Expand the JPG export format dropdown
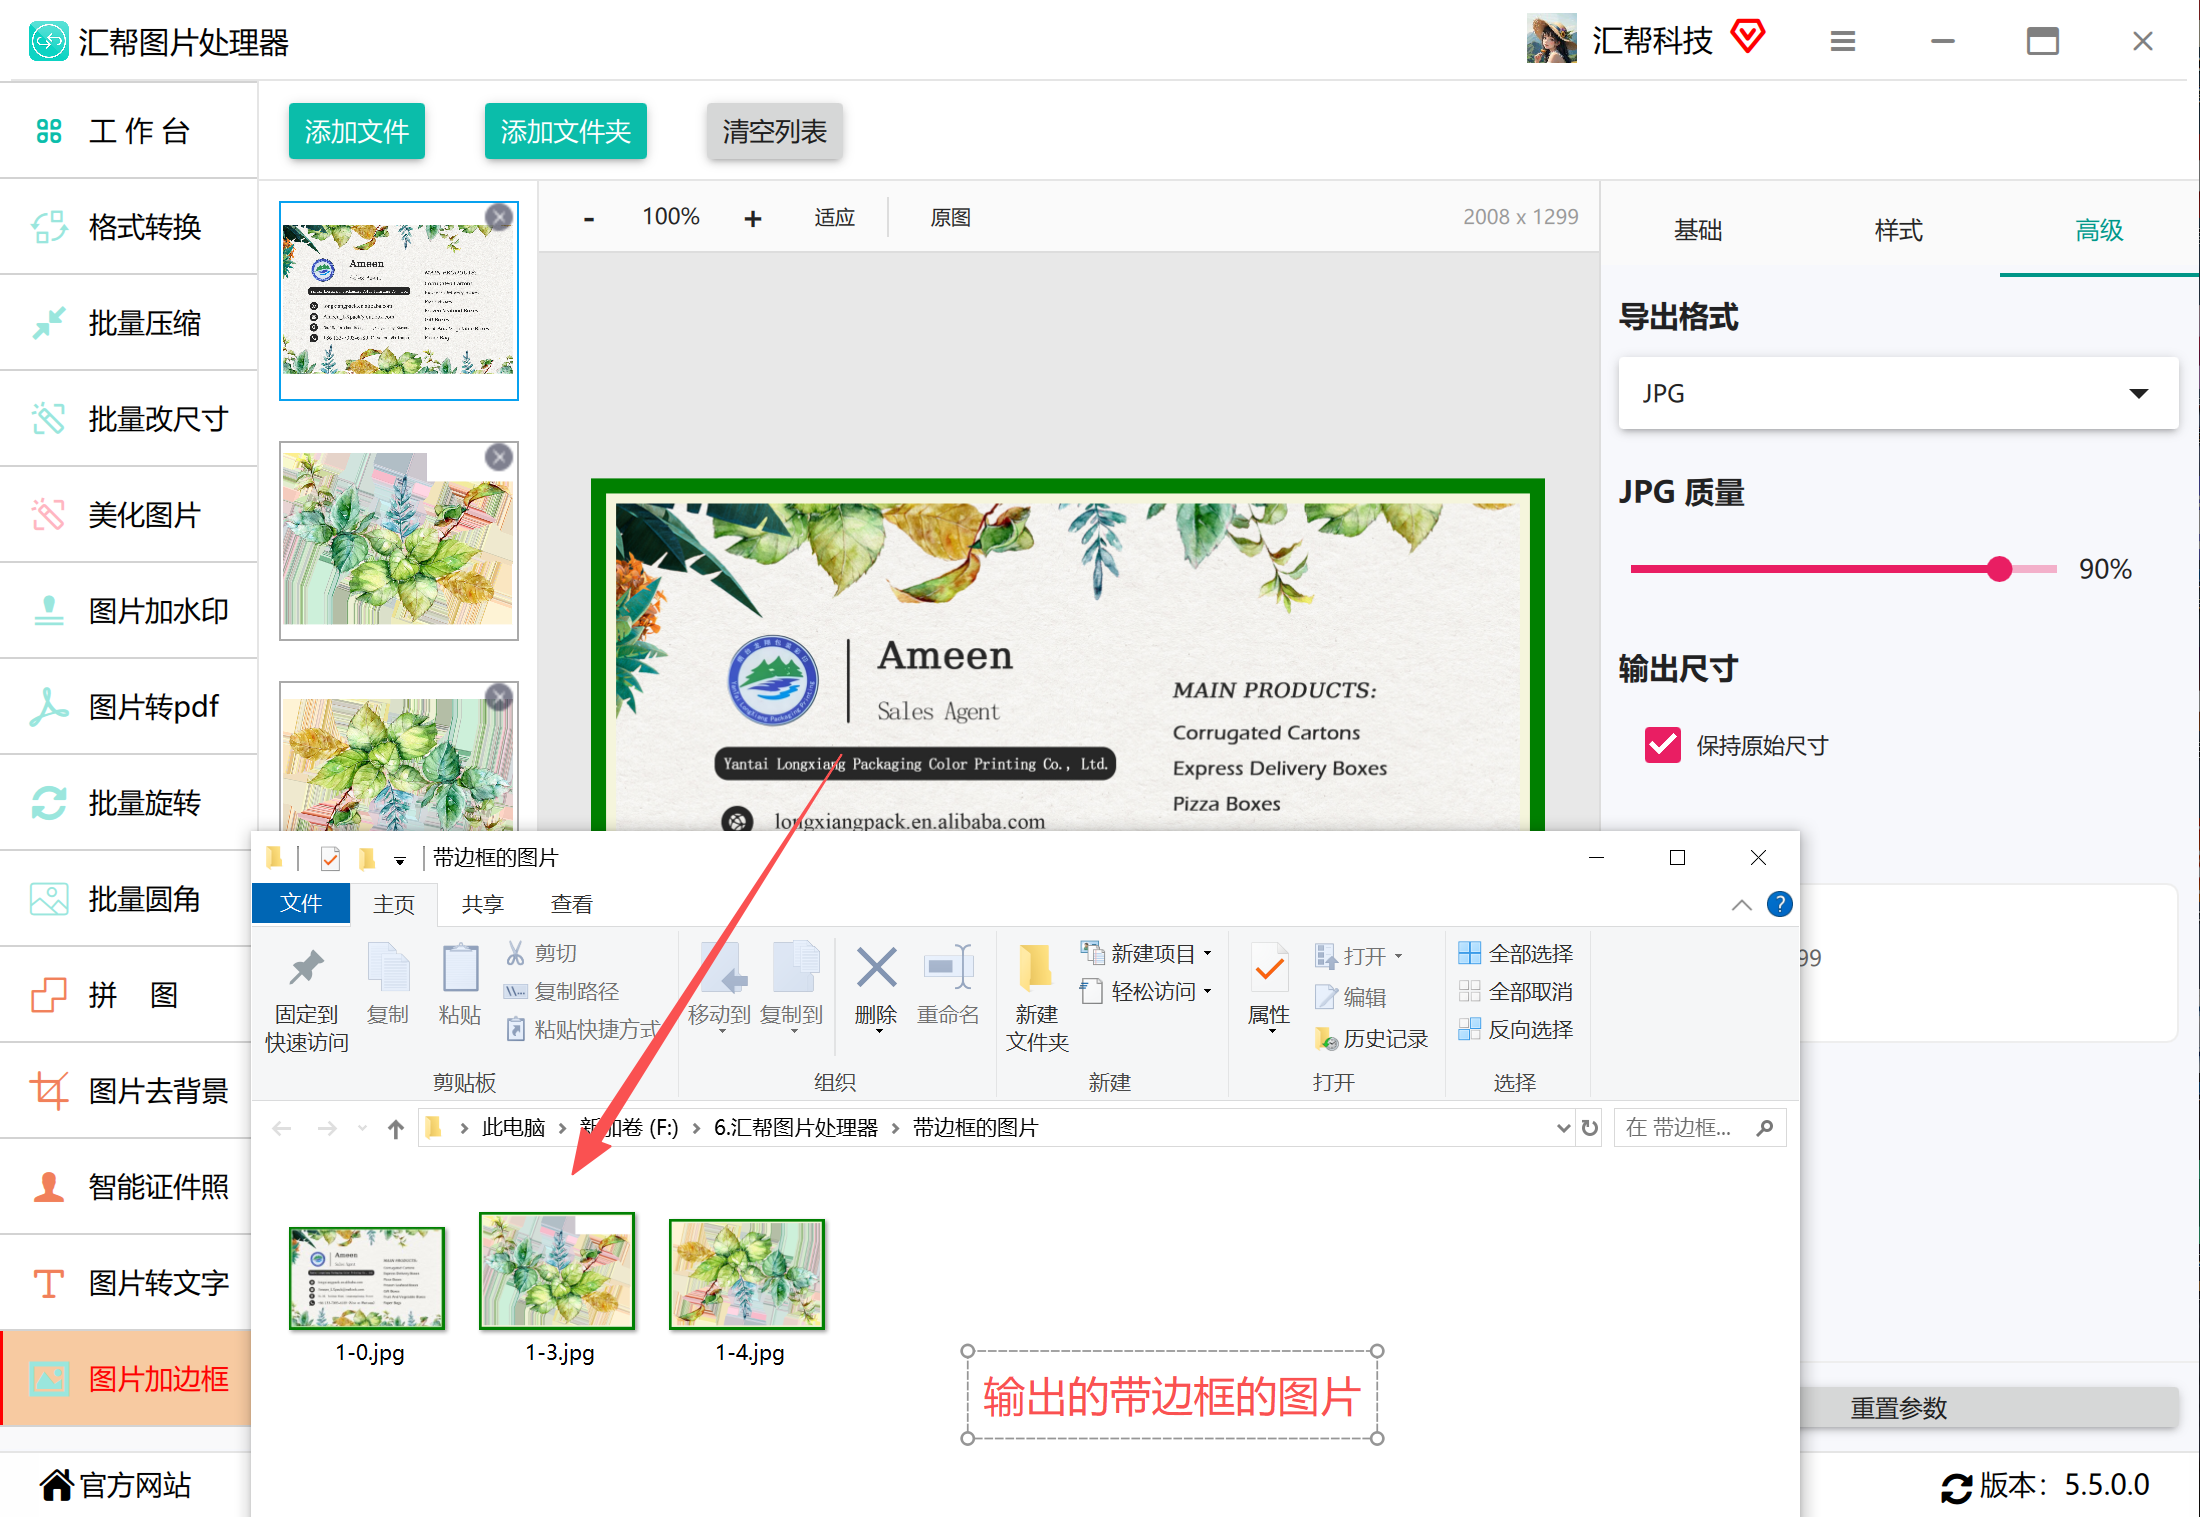 tap(1898, 393)
